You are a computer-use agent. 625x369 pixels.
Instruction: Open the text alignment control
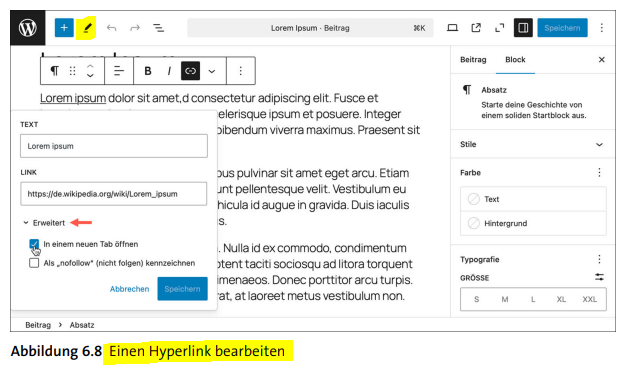[x=119, y=71]
